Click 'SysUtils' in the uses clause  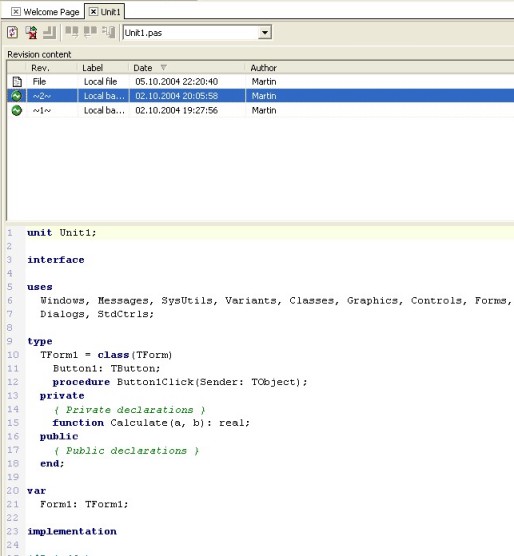coord(187,301)
